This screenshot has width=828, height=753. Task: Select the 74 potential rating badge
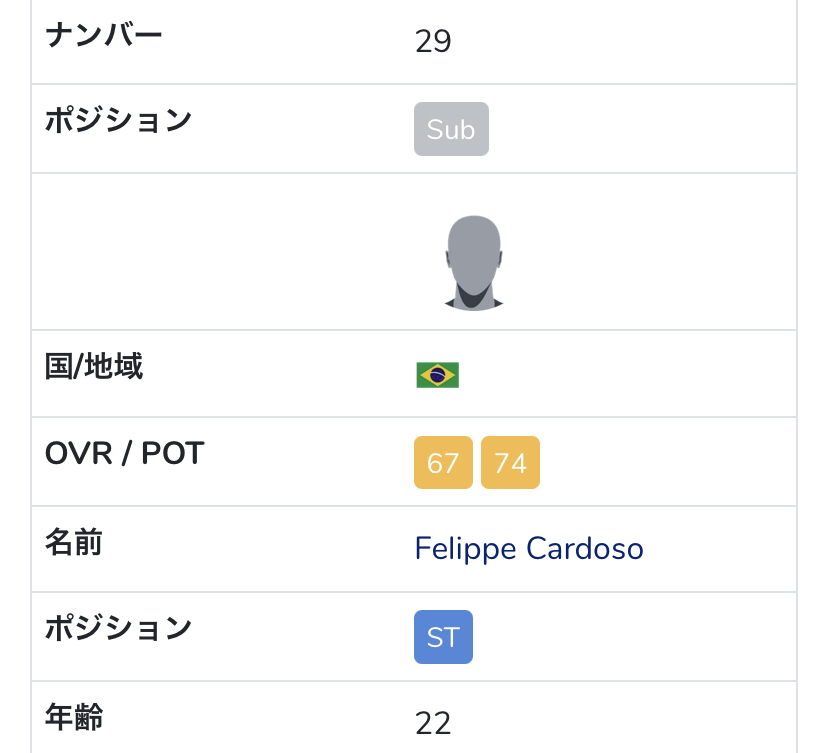[510, 463]
